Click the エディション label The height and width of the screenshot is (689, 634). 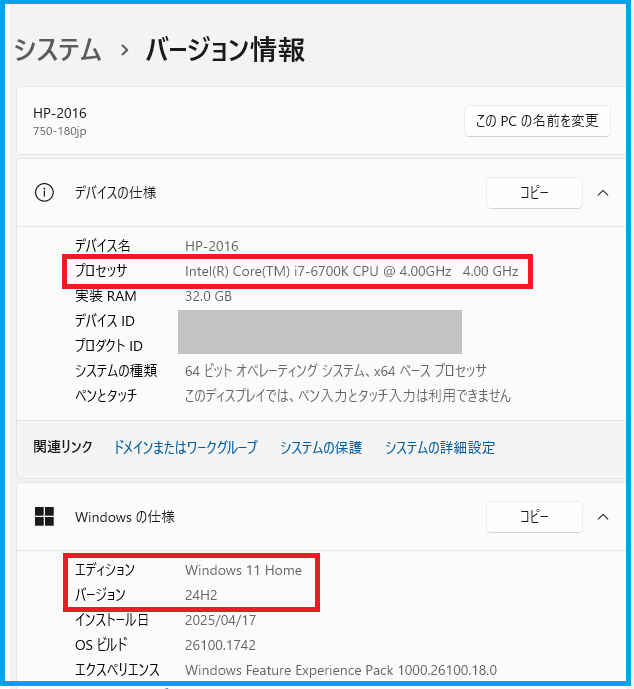[x=105, y=570]
